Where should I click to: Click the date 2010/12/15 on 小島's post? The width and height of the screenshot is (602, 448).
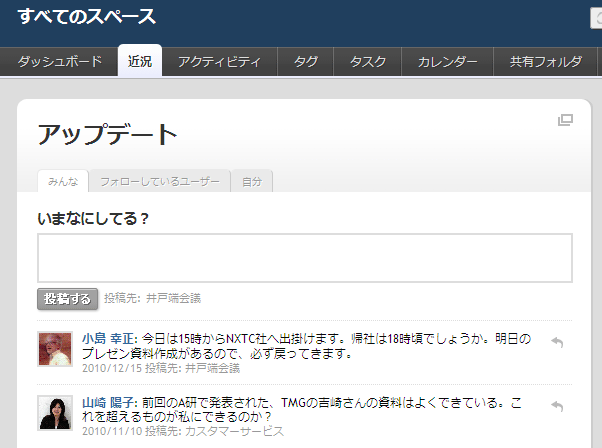pos(112,368)
